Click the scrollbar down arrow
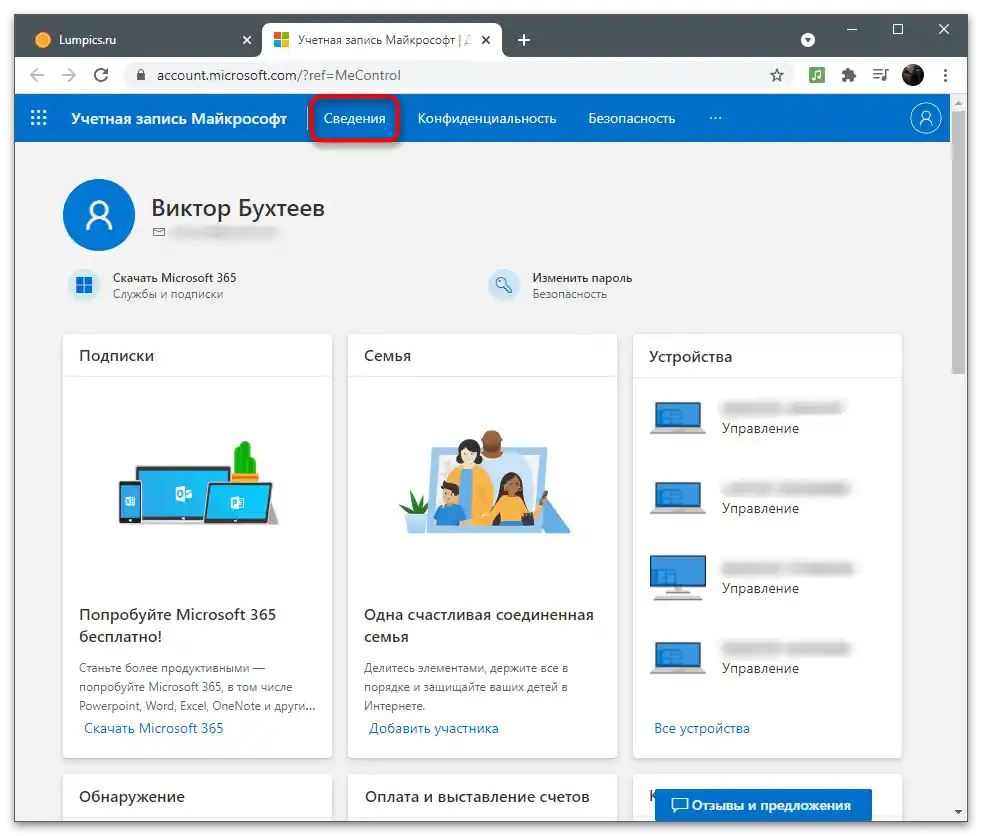This screenshot has height=836, width=982. coord(958,812)
